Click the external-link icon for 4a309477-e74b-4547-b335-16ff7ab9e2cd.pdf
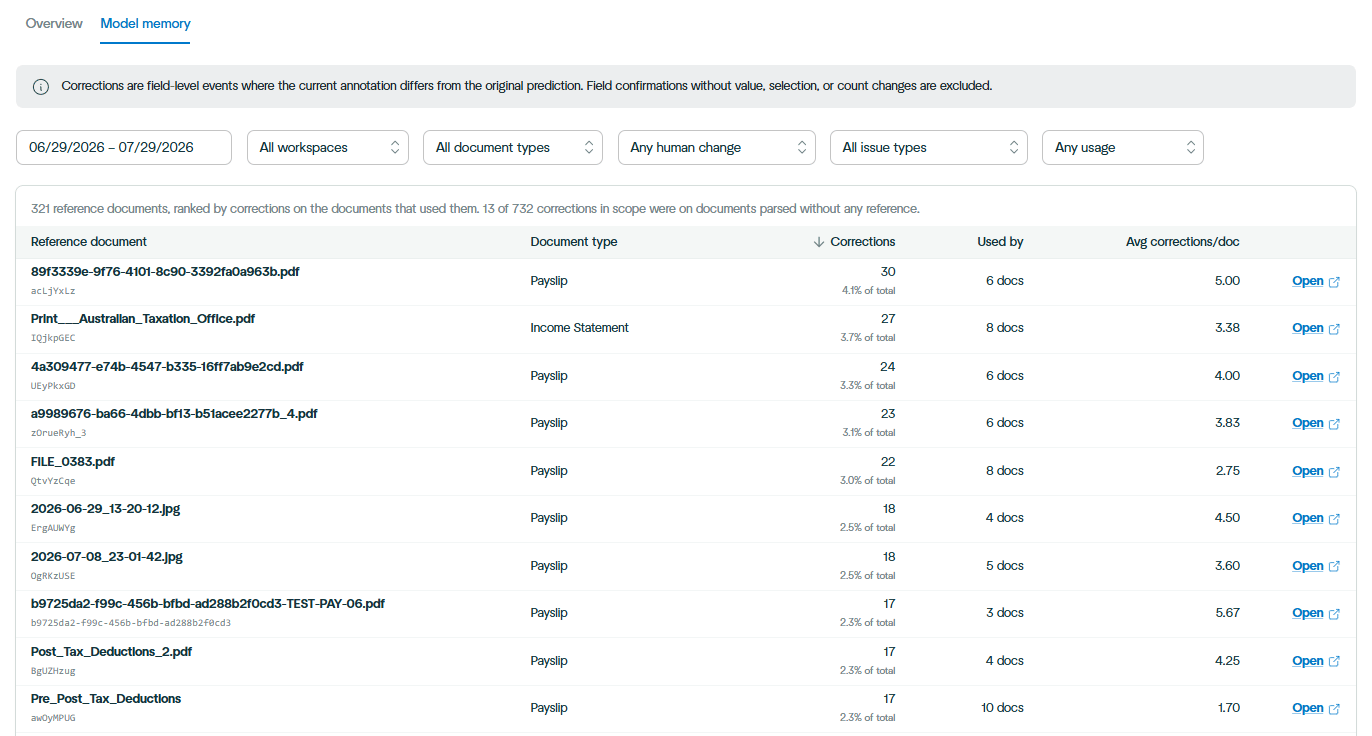The width and height of the screenshot is (1372, 736). [x=1334, y=377]
